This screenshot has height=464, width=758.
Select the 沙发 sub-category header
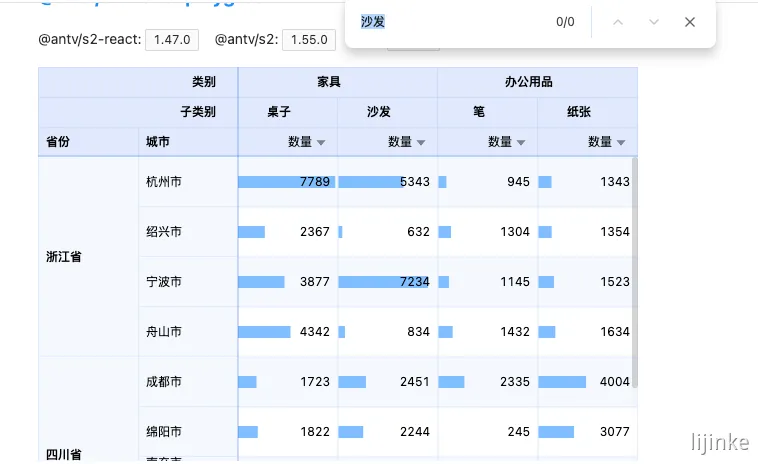pyautogui.click(x=388, y=112)
